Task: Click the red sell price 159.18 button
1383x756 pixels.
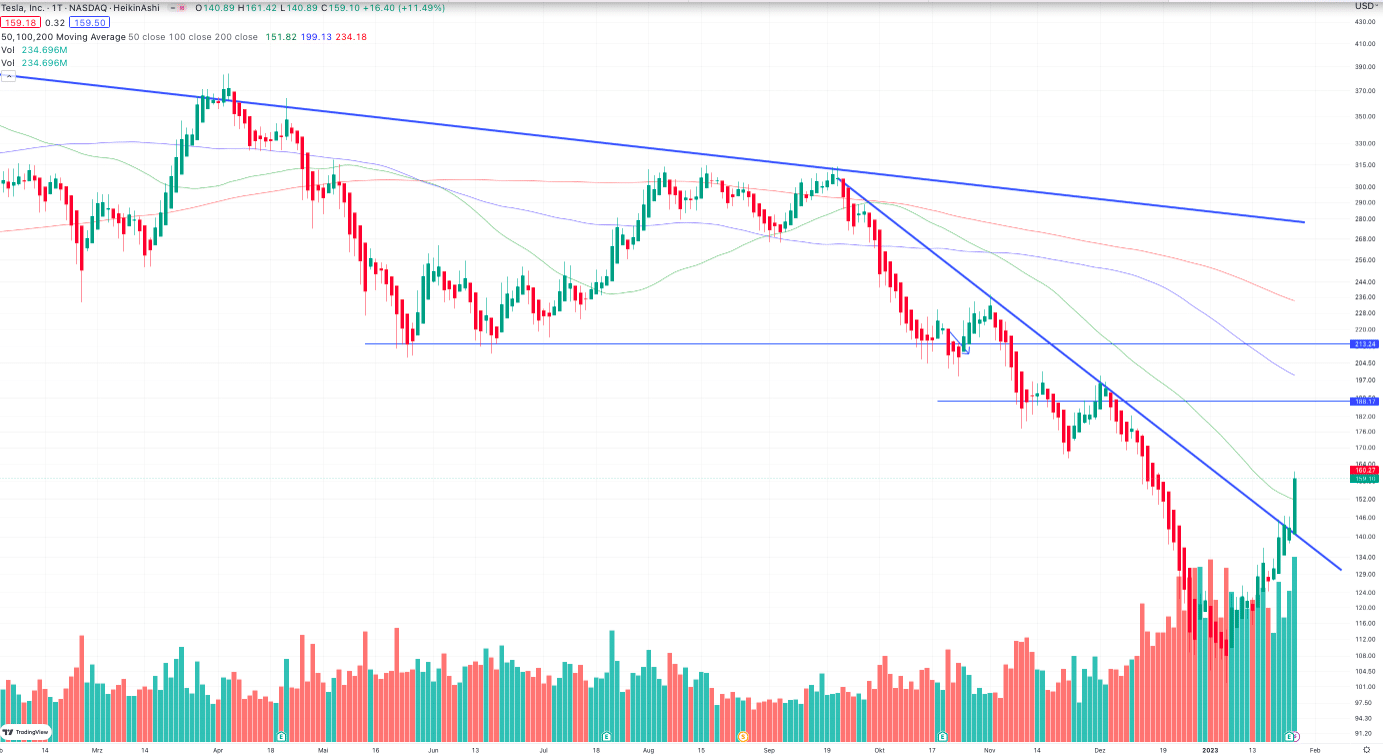Action: coord(20,22)
